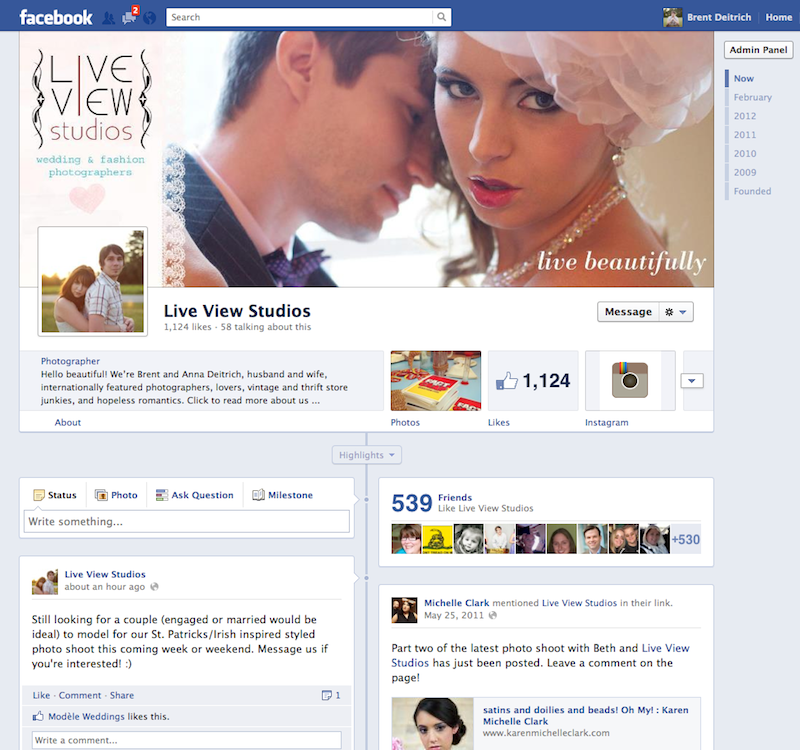Jump to 2012 on the timeline
The image size is (800, 750).
point(745,116)
